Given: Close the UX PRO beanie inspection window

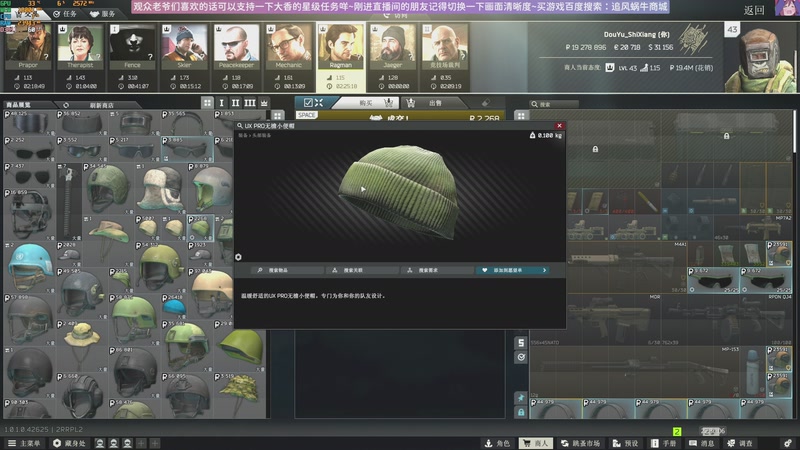Looking at the screenshot, I should (x=559, y=126).
